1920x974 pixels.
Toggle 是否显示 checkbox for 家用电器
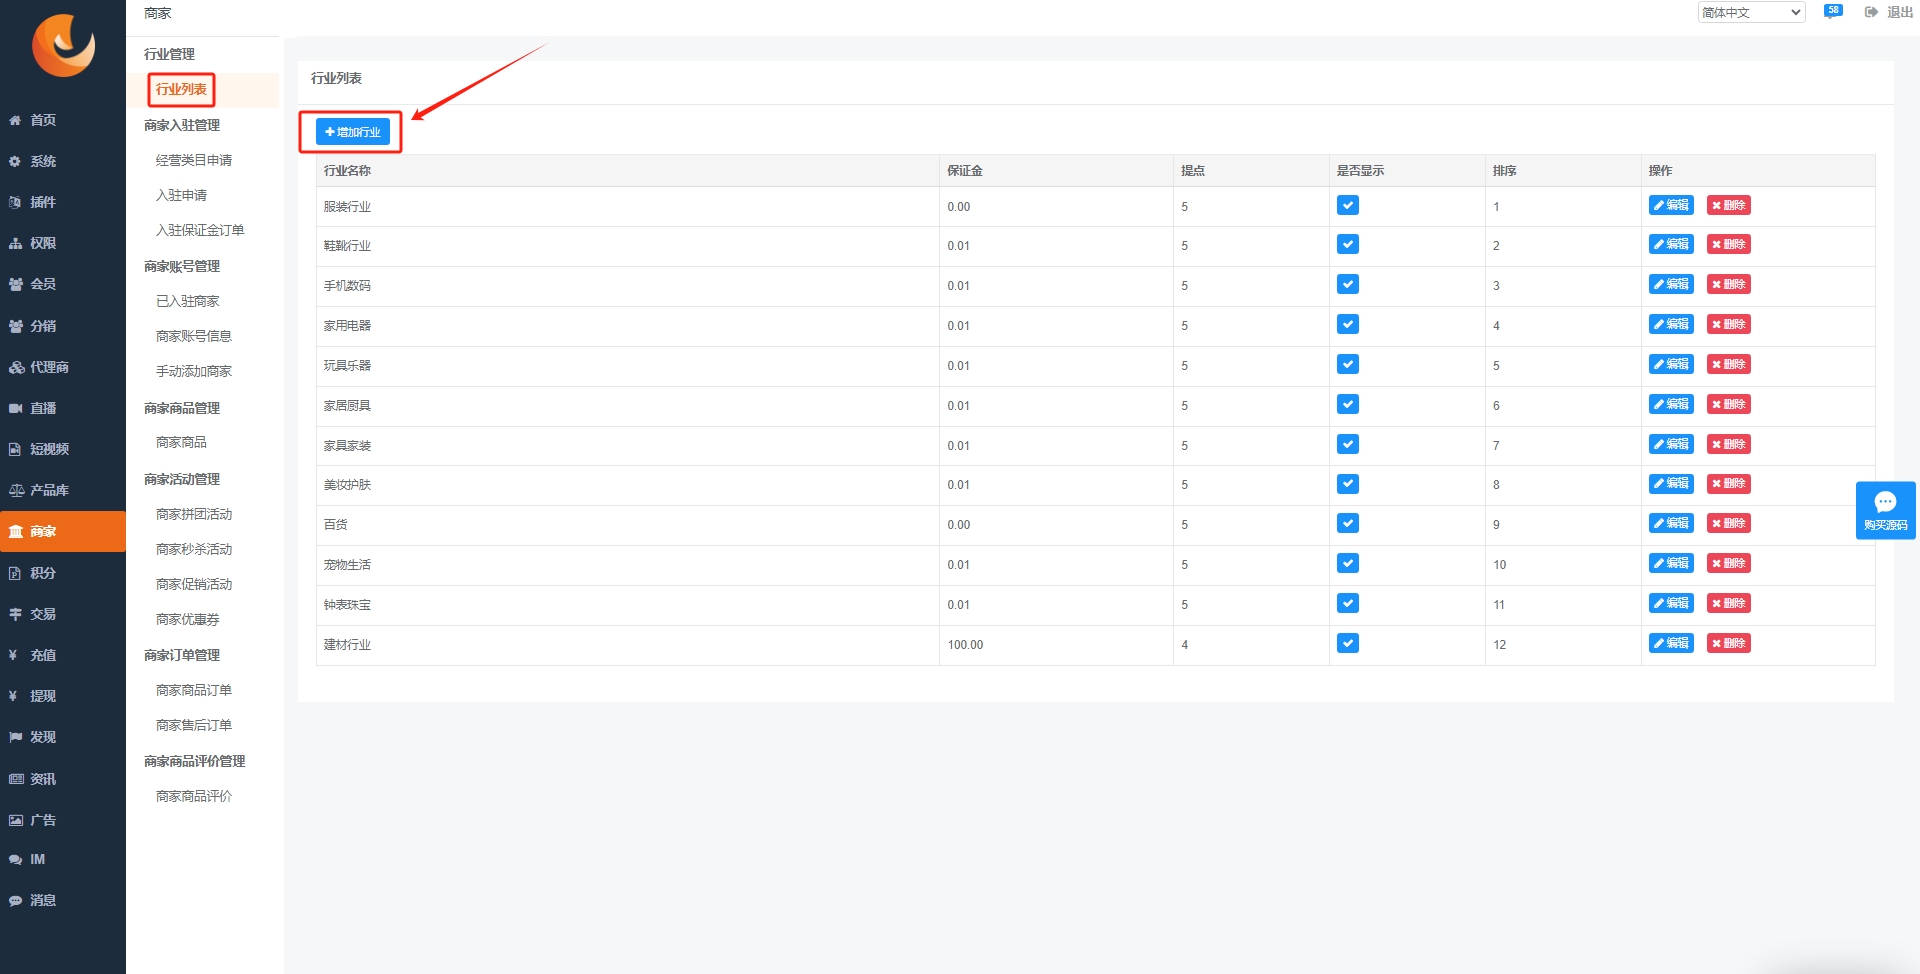click(1348, 324)
